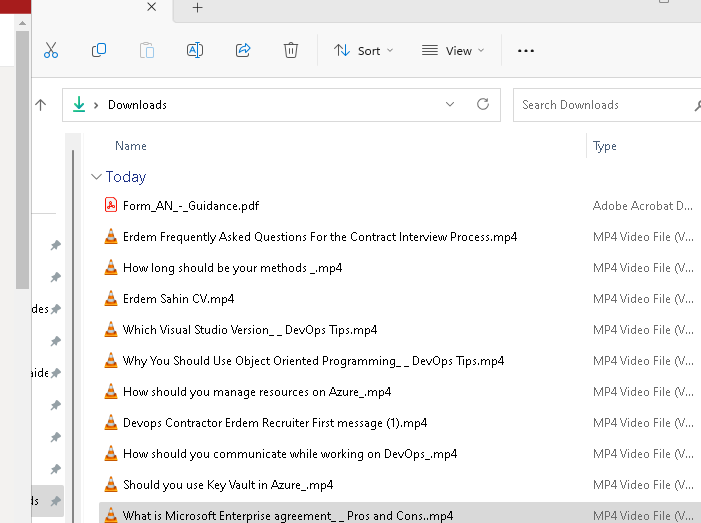The image size is (701, 523).
Task: Select Erdem Frequently Asked Questions video
Action: [x=320, y=236]
